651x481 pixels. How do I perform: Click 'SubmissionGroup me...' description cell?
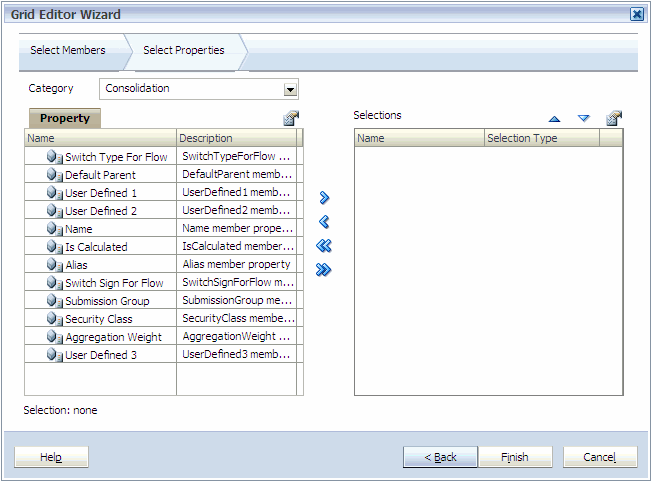tap(237, 300)
